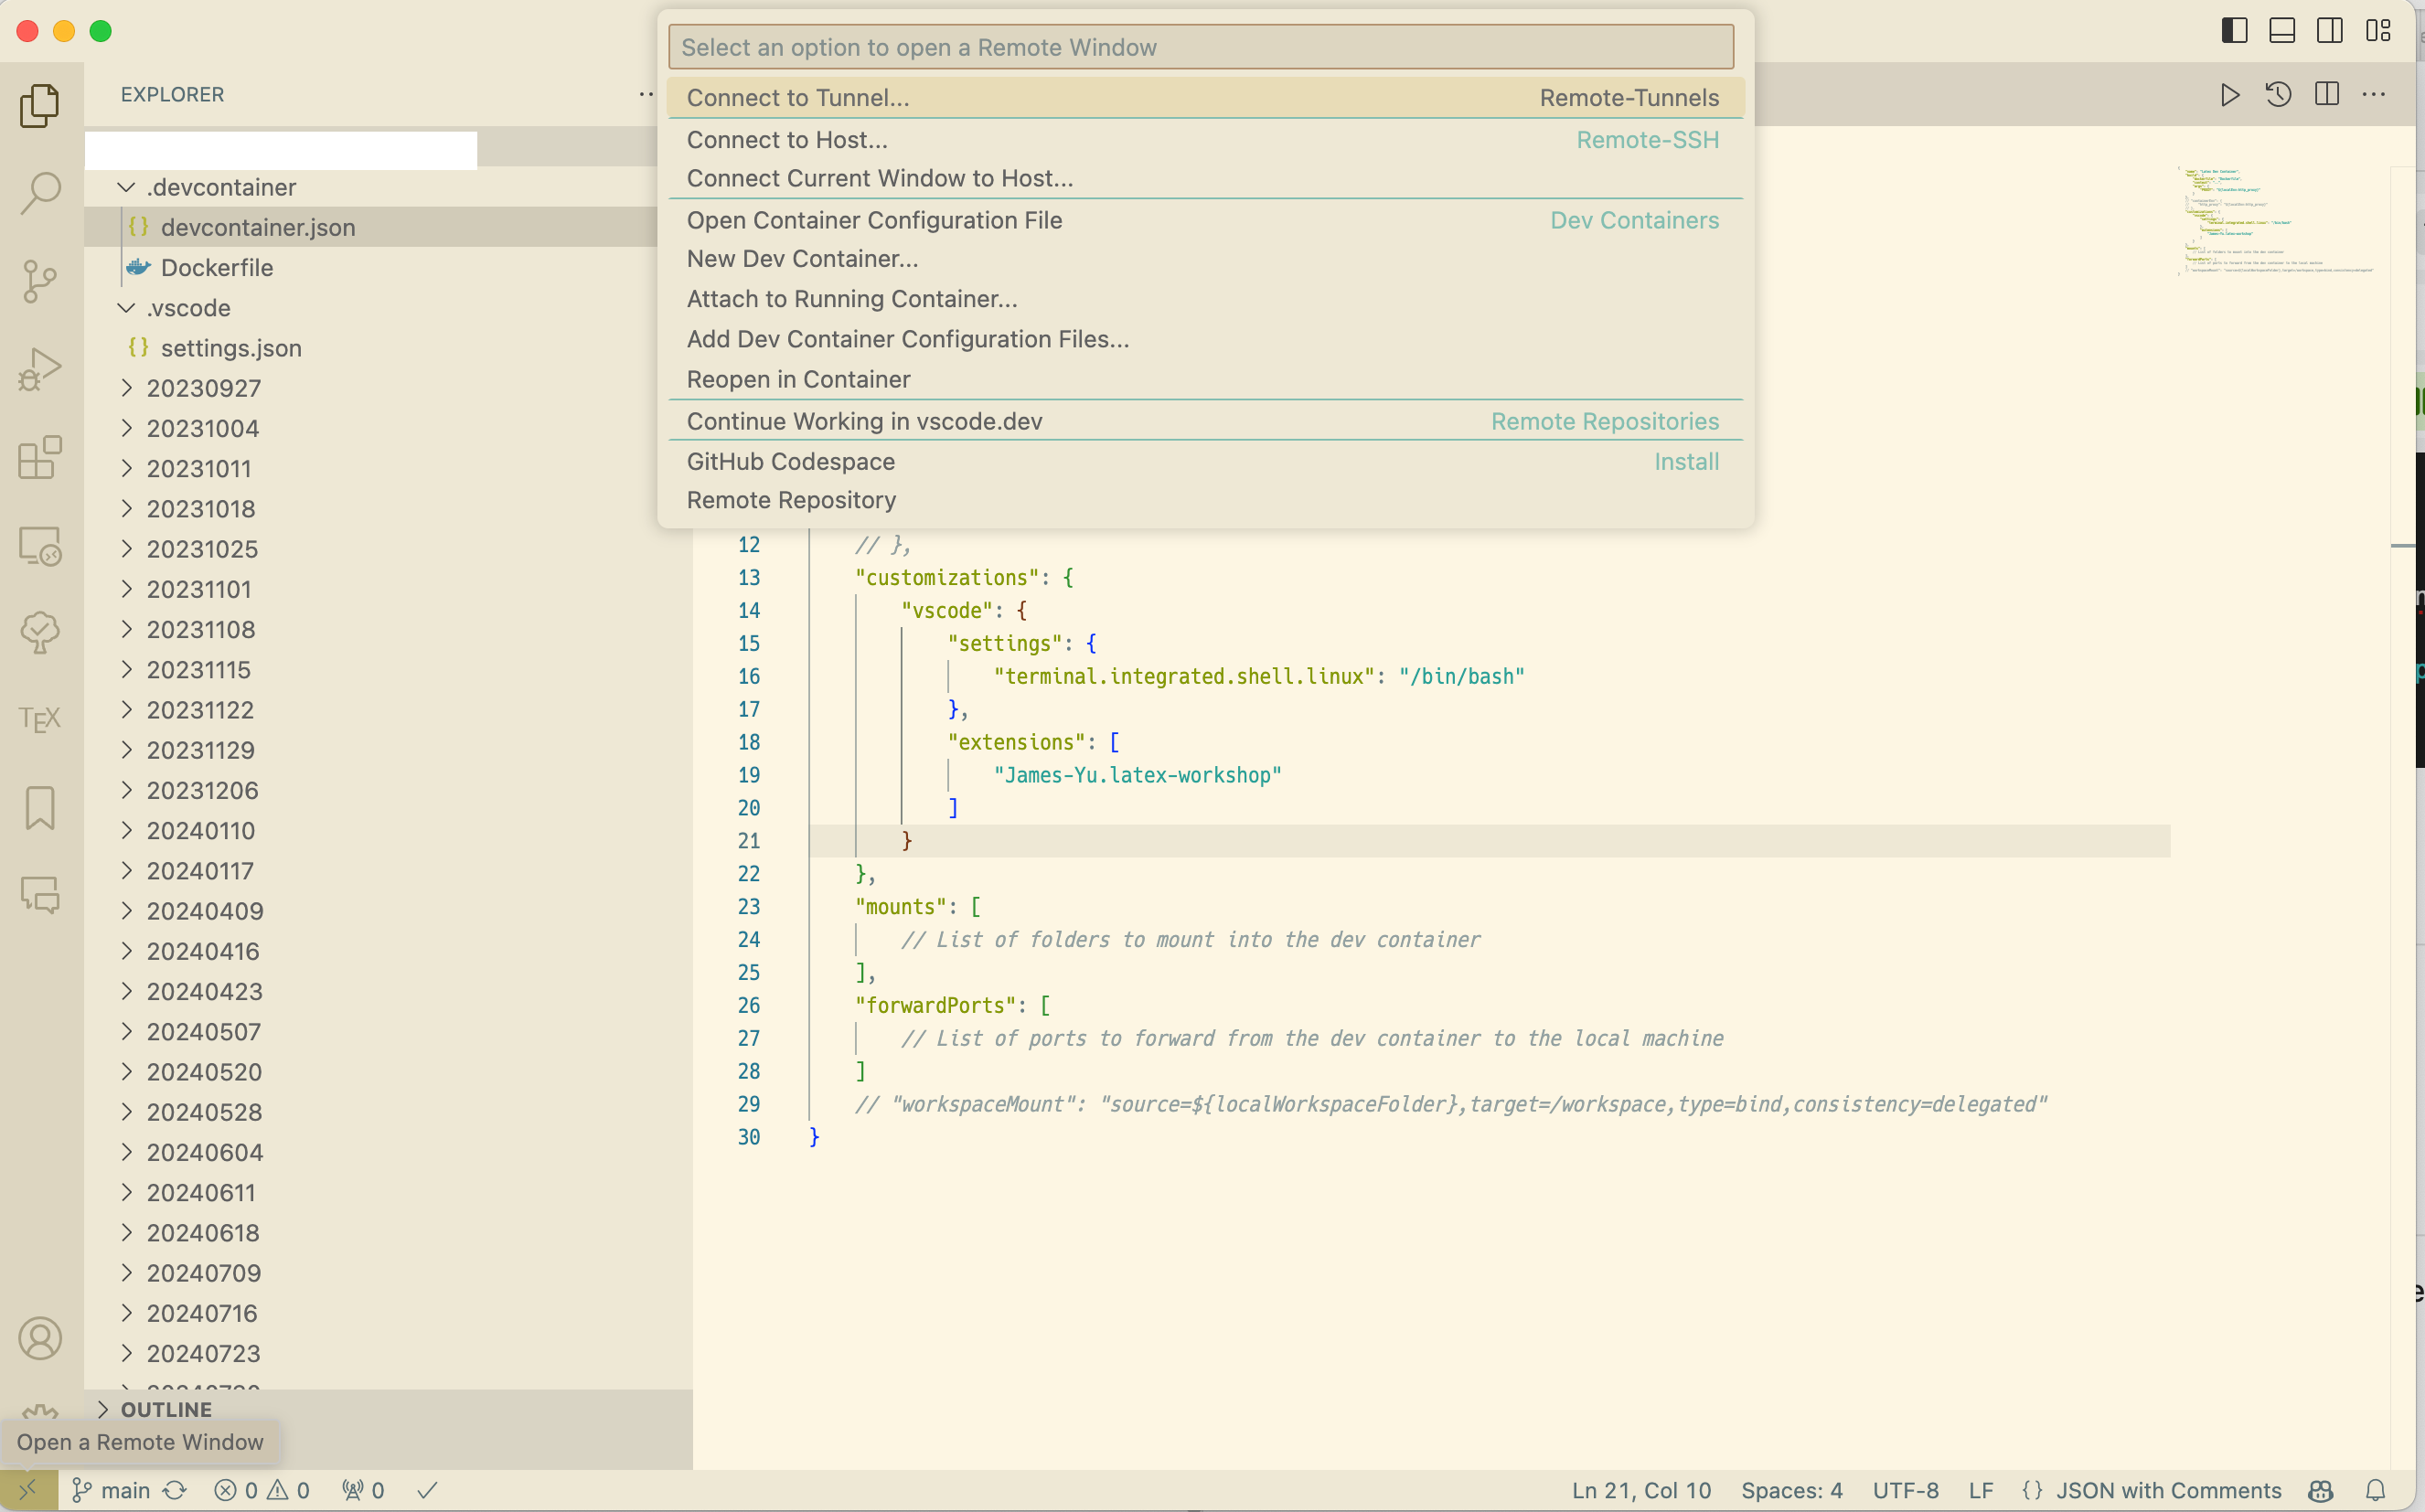Expand the 20231025 folder

(x=127, y=549)
